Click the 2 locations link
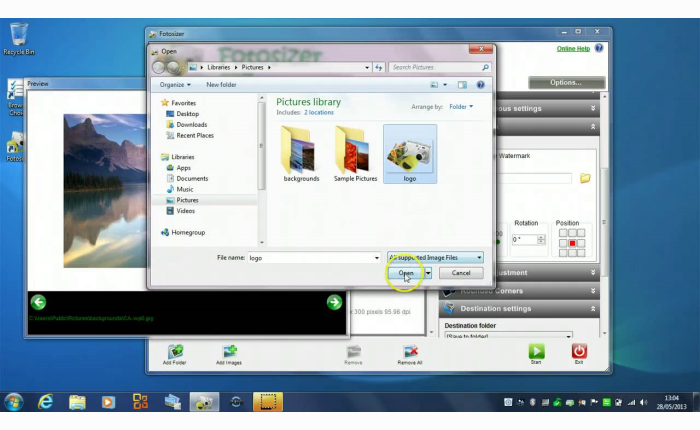This screenshot has height=430, width=700. (319, 113)
